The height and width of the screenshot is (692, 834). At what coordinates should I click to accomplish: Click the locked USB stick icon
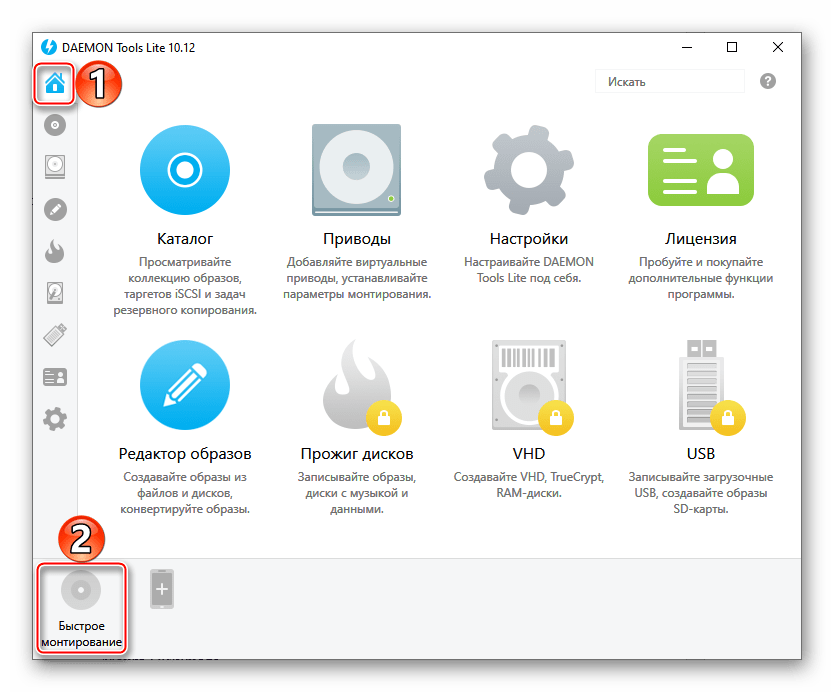(710, 386)
